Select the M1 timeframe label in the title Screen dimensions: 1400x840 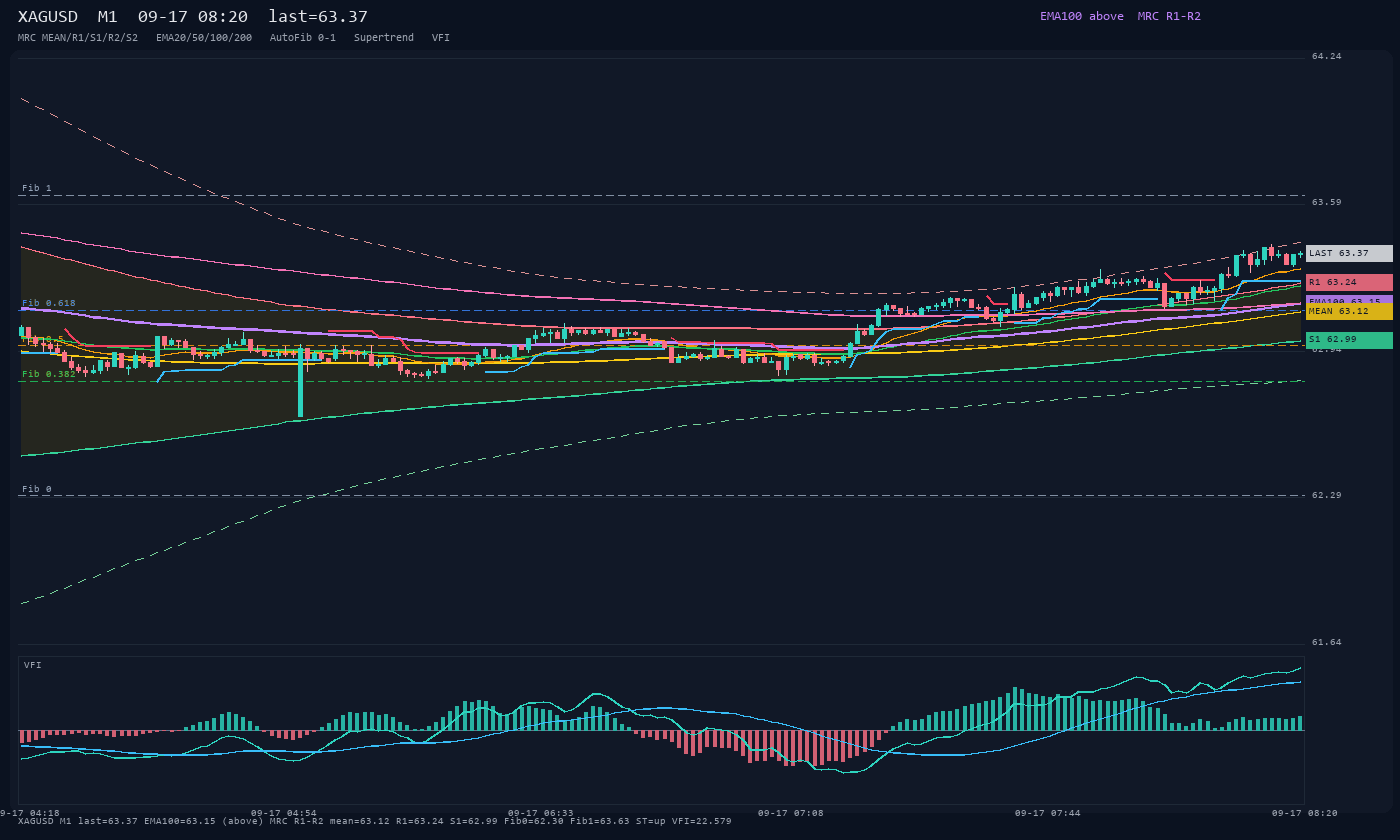[108, 17]
